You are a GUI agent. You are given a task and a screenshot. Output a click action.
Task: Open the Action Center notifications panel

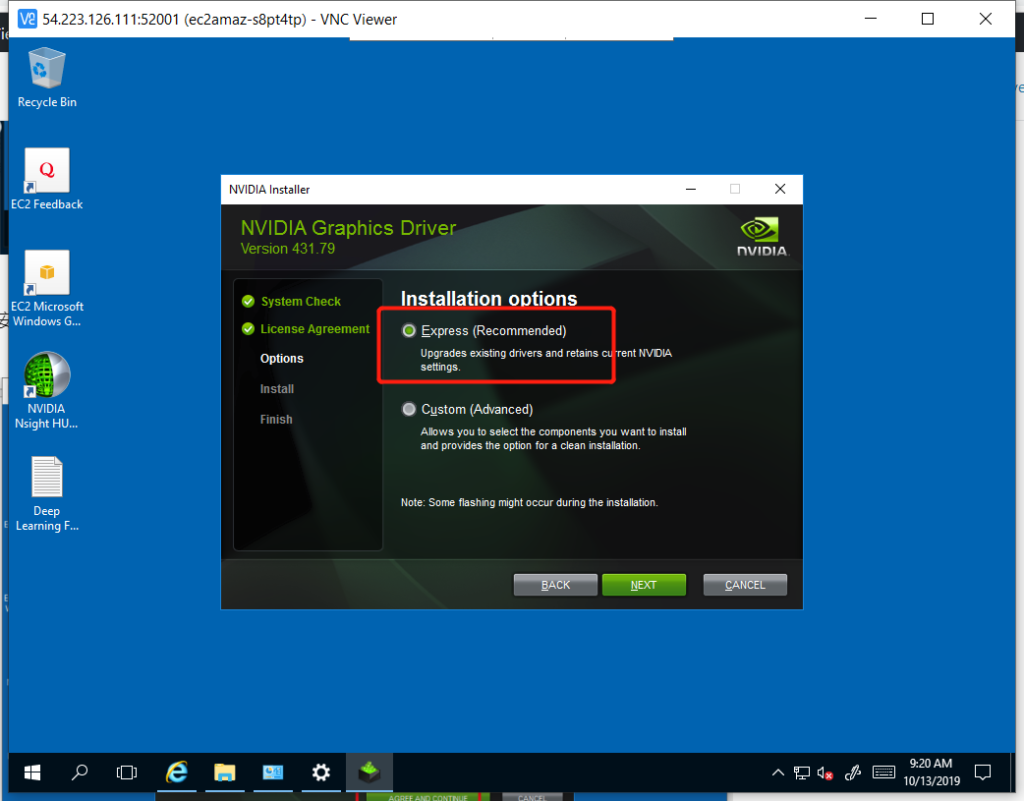982,772
